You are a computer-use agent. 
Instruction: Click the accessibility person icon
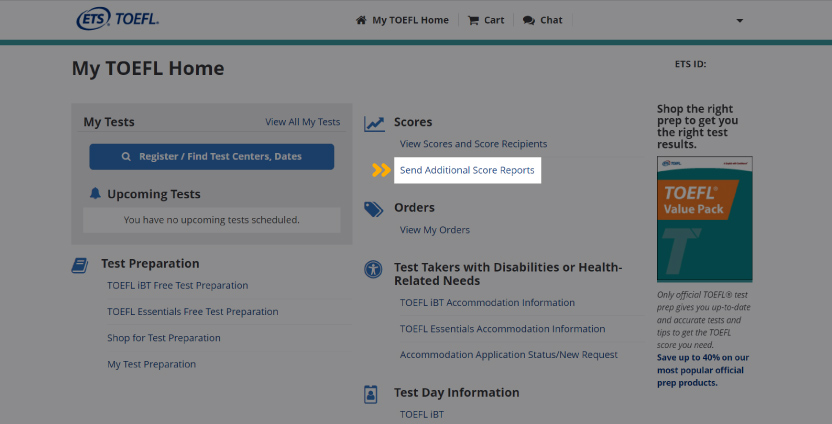[x=373, y=269]
